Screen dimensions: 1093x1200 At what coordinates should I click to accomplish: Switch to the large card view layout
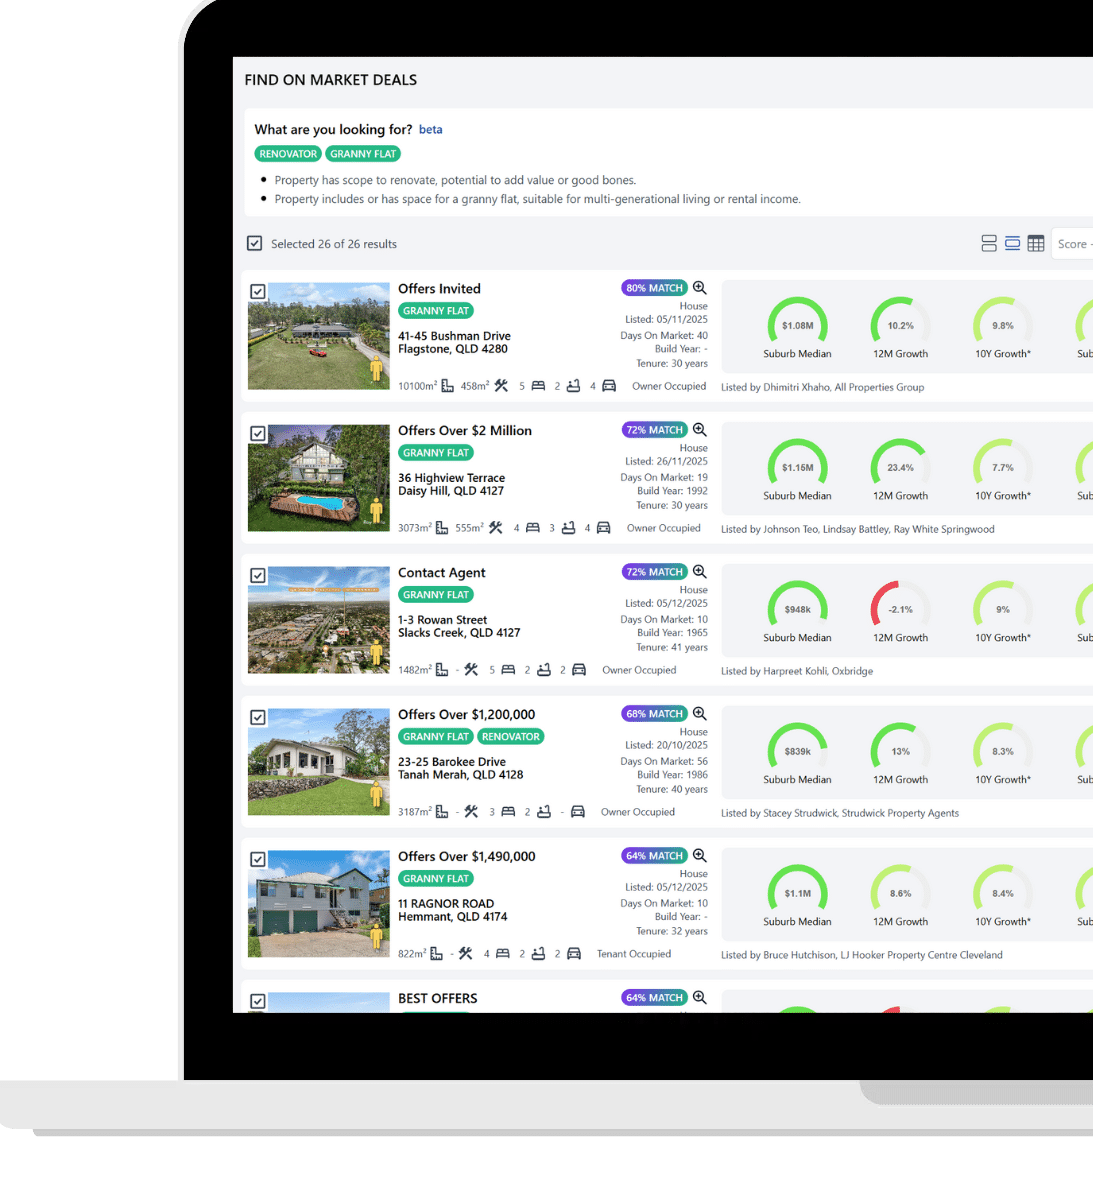[989, 243]
